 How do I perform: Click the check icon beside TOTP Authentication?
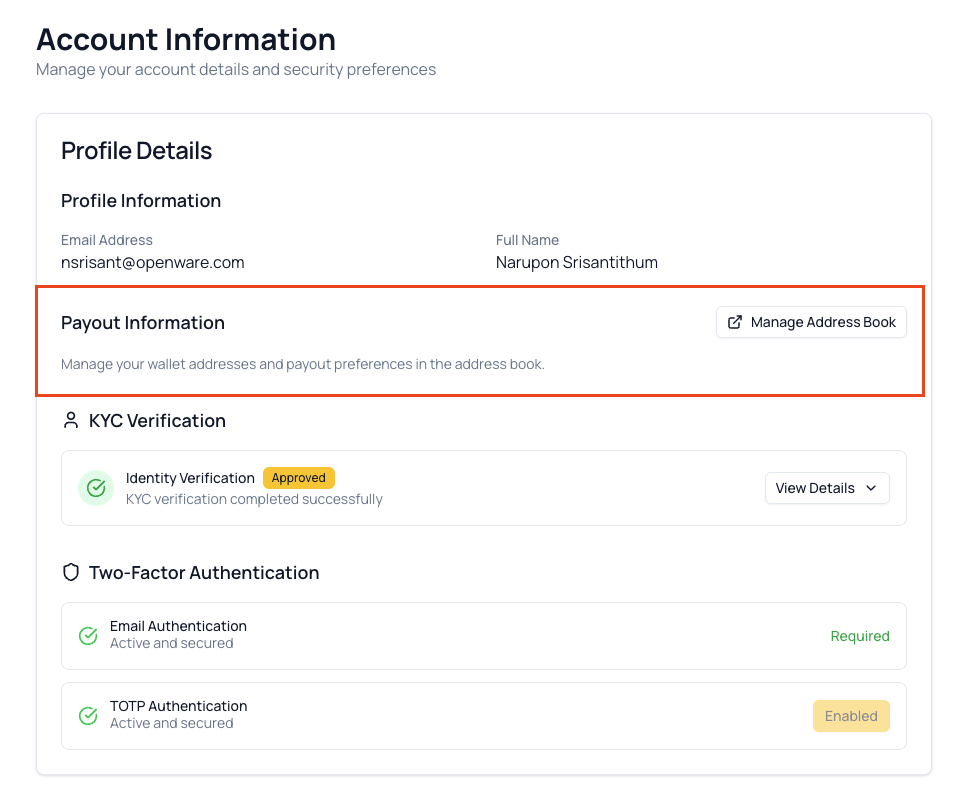88,714
